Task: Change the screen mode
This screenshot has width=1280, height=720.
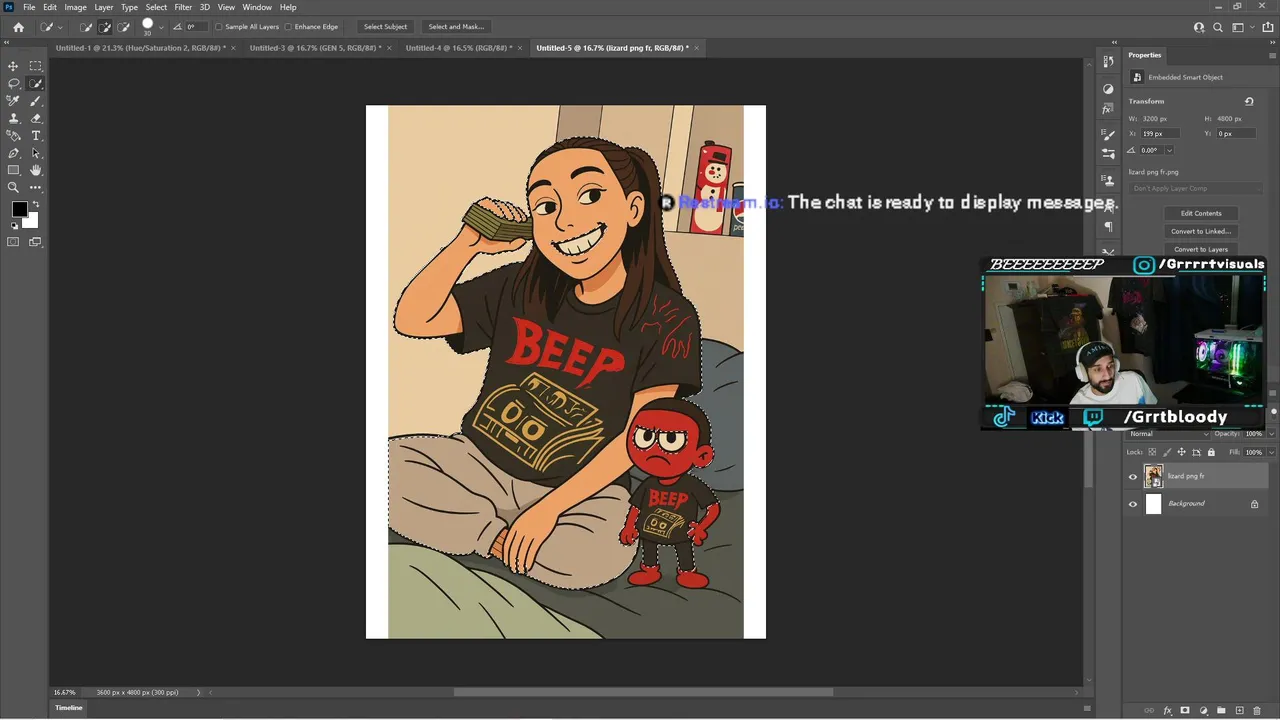Action: tap(35, 242)
